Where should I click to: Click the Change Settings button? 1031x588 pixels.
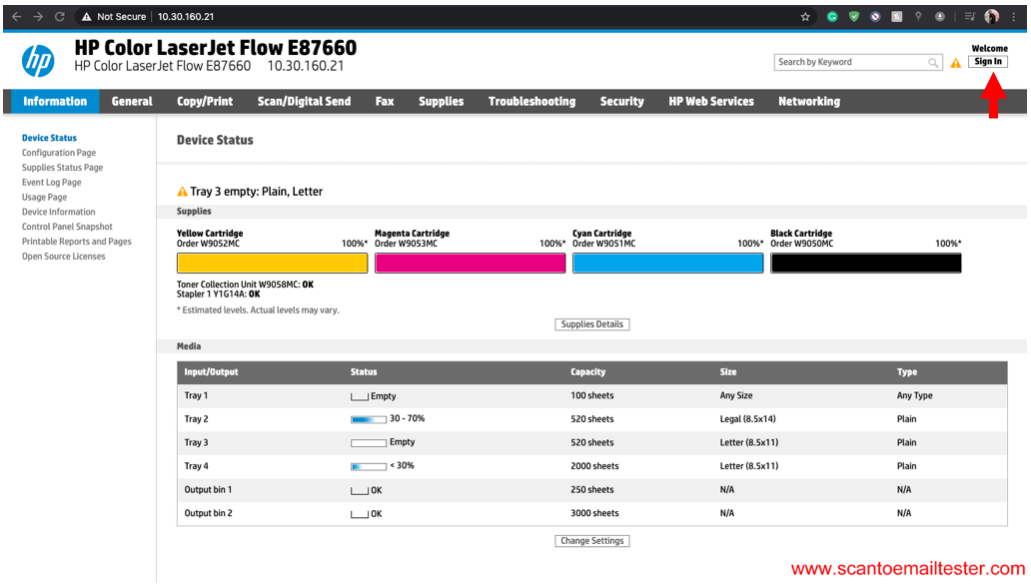(592, 541)
